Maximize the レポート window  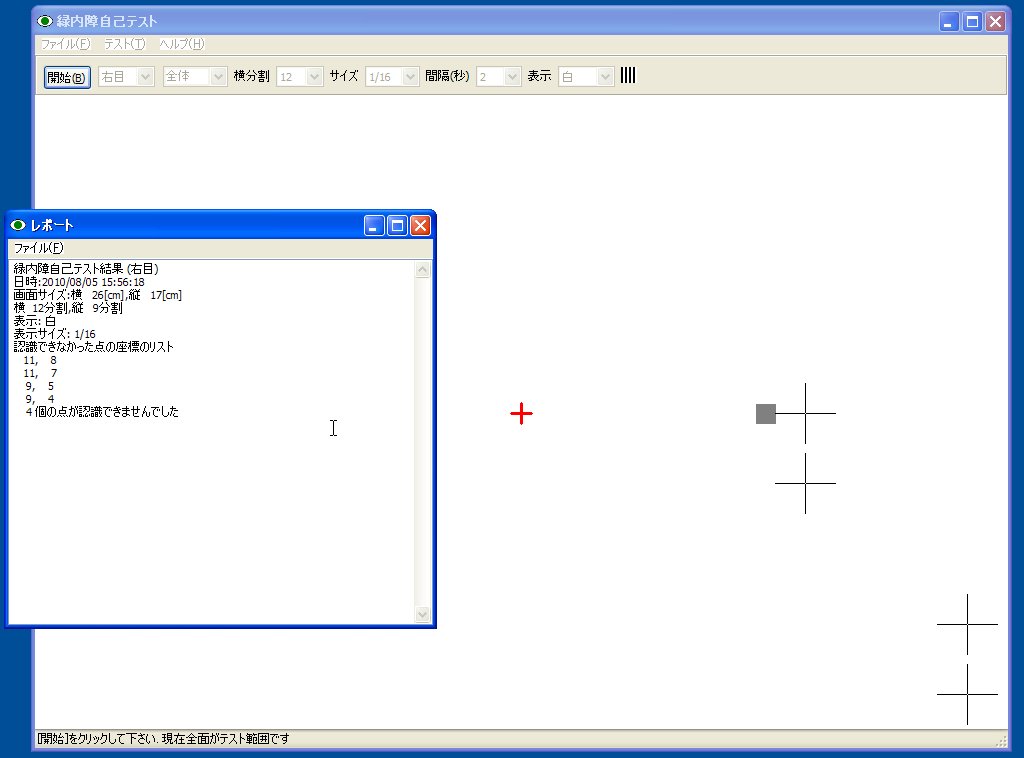point(397,225)
